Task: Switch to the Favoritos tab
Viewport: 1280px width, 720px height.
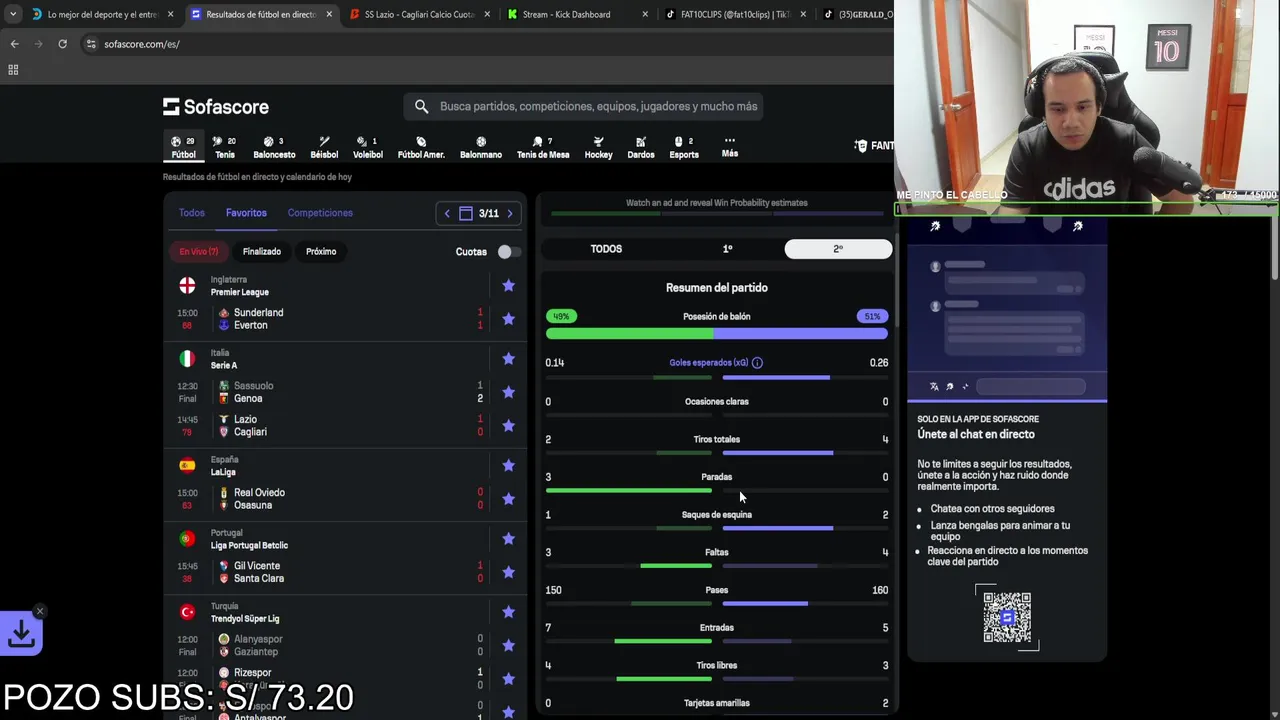Action: (x=246, y=213)
